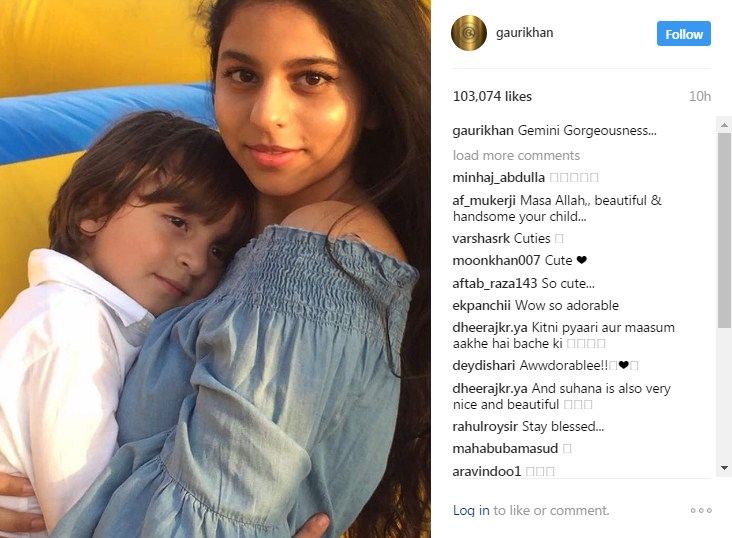This screenshot has width=732, height=538.
Task: Open the three-dots more options menu
Action: pos(701,510)
